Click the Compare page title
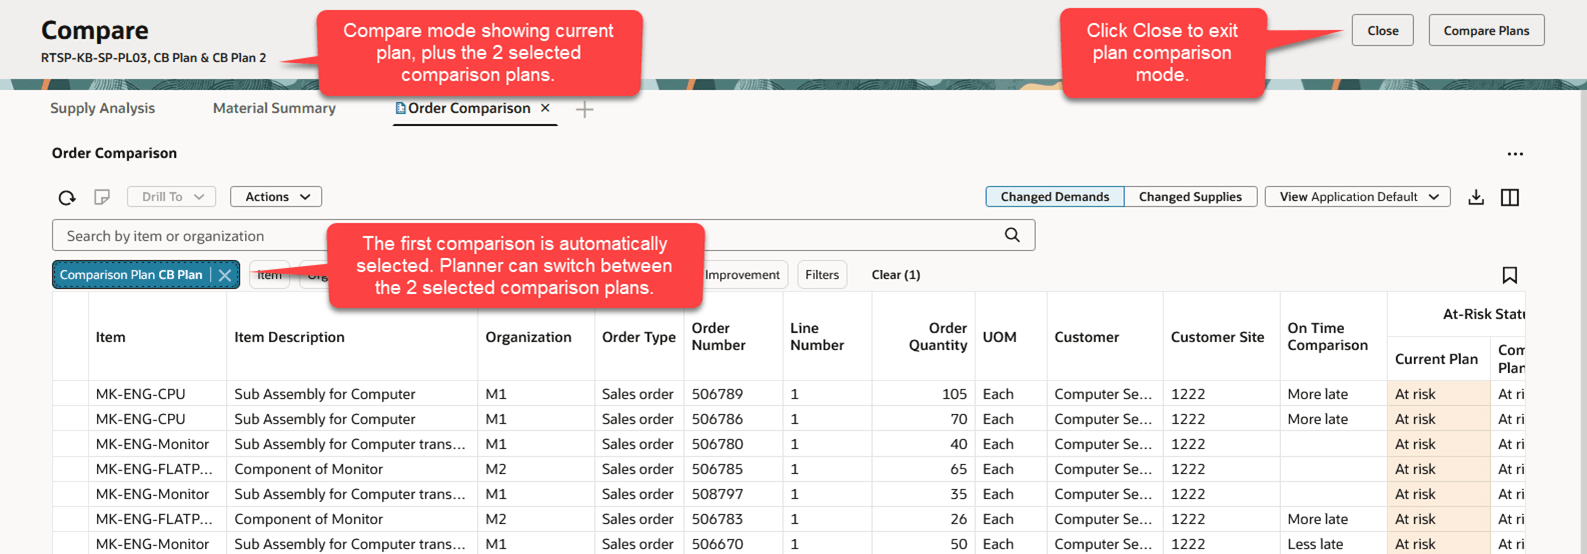The image size is (1587, 554). coord(94,30)
